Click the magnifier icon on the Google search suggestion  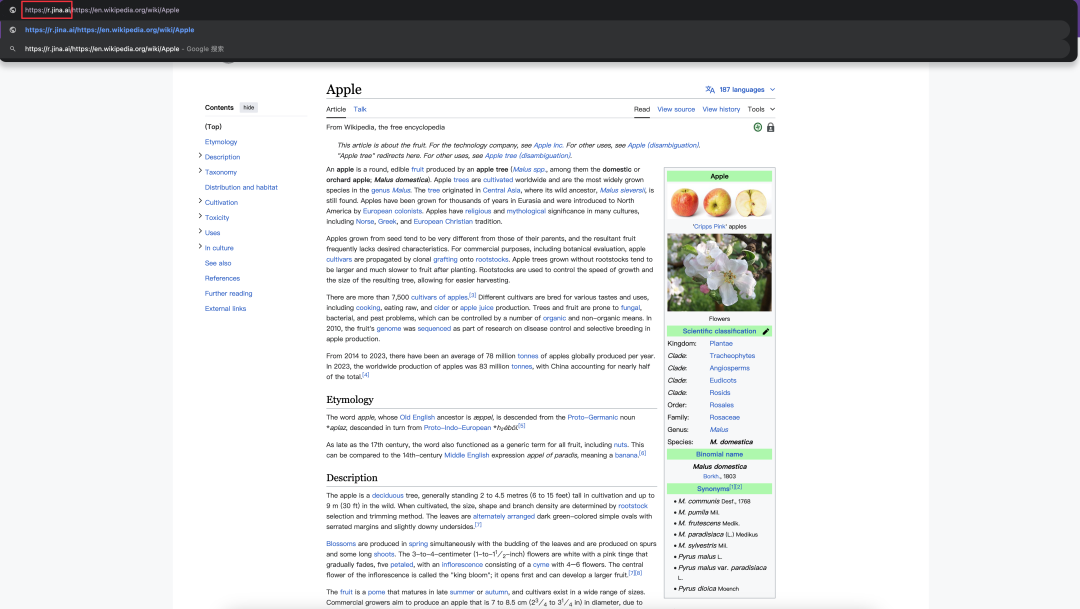(x=13, y=47)
